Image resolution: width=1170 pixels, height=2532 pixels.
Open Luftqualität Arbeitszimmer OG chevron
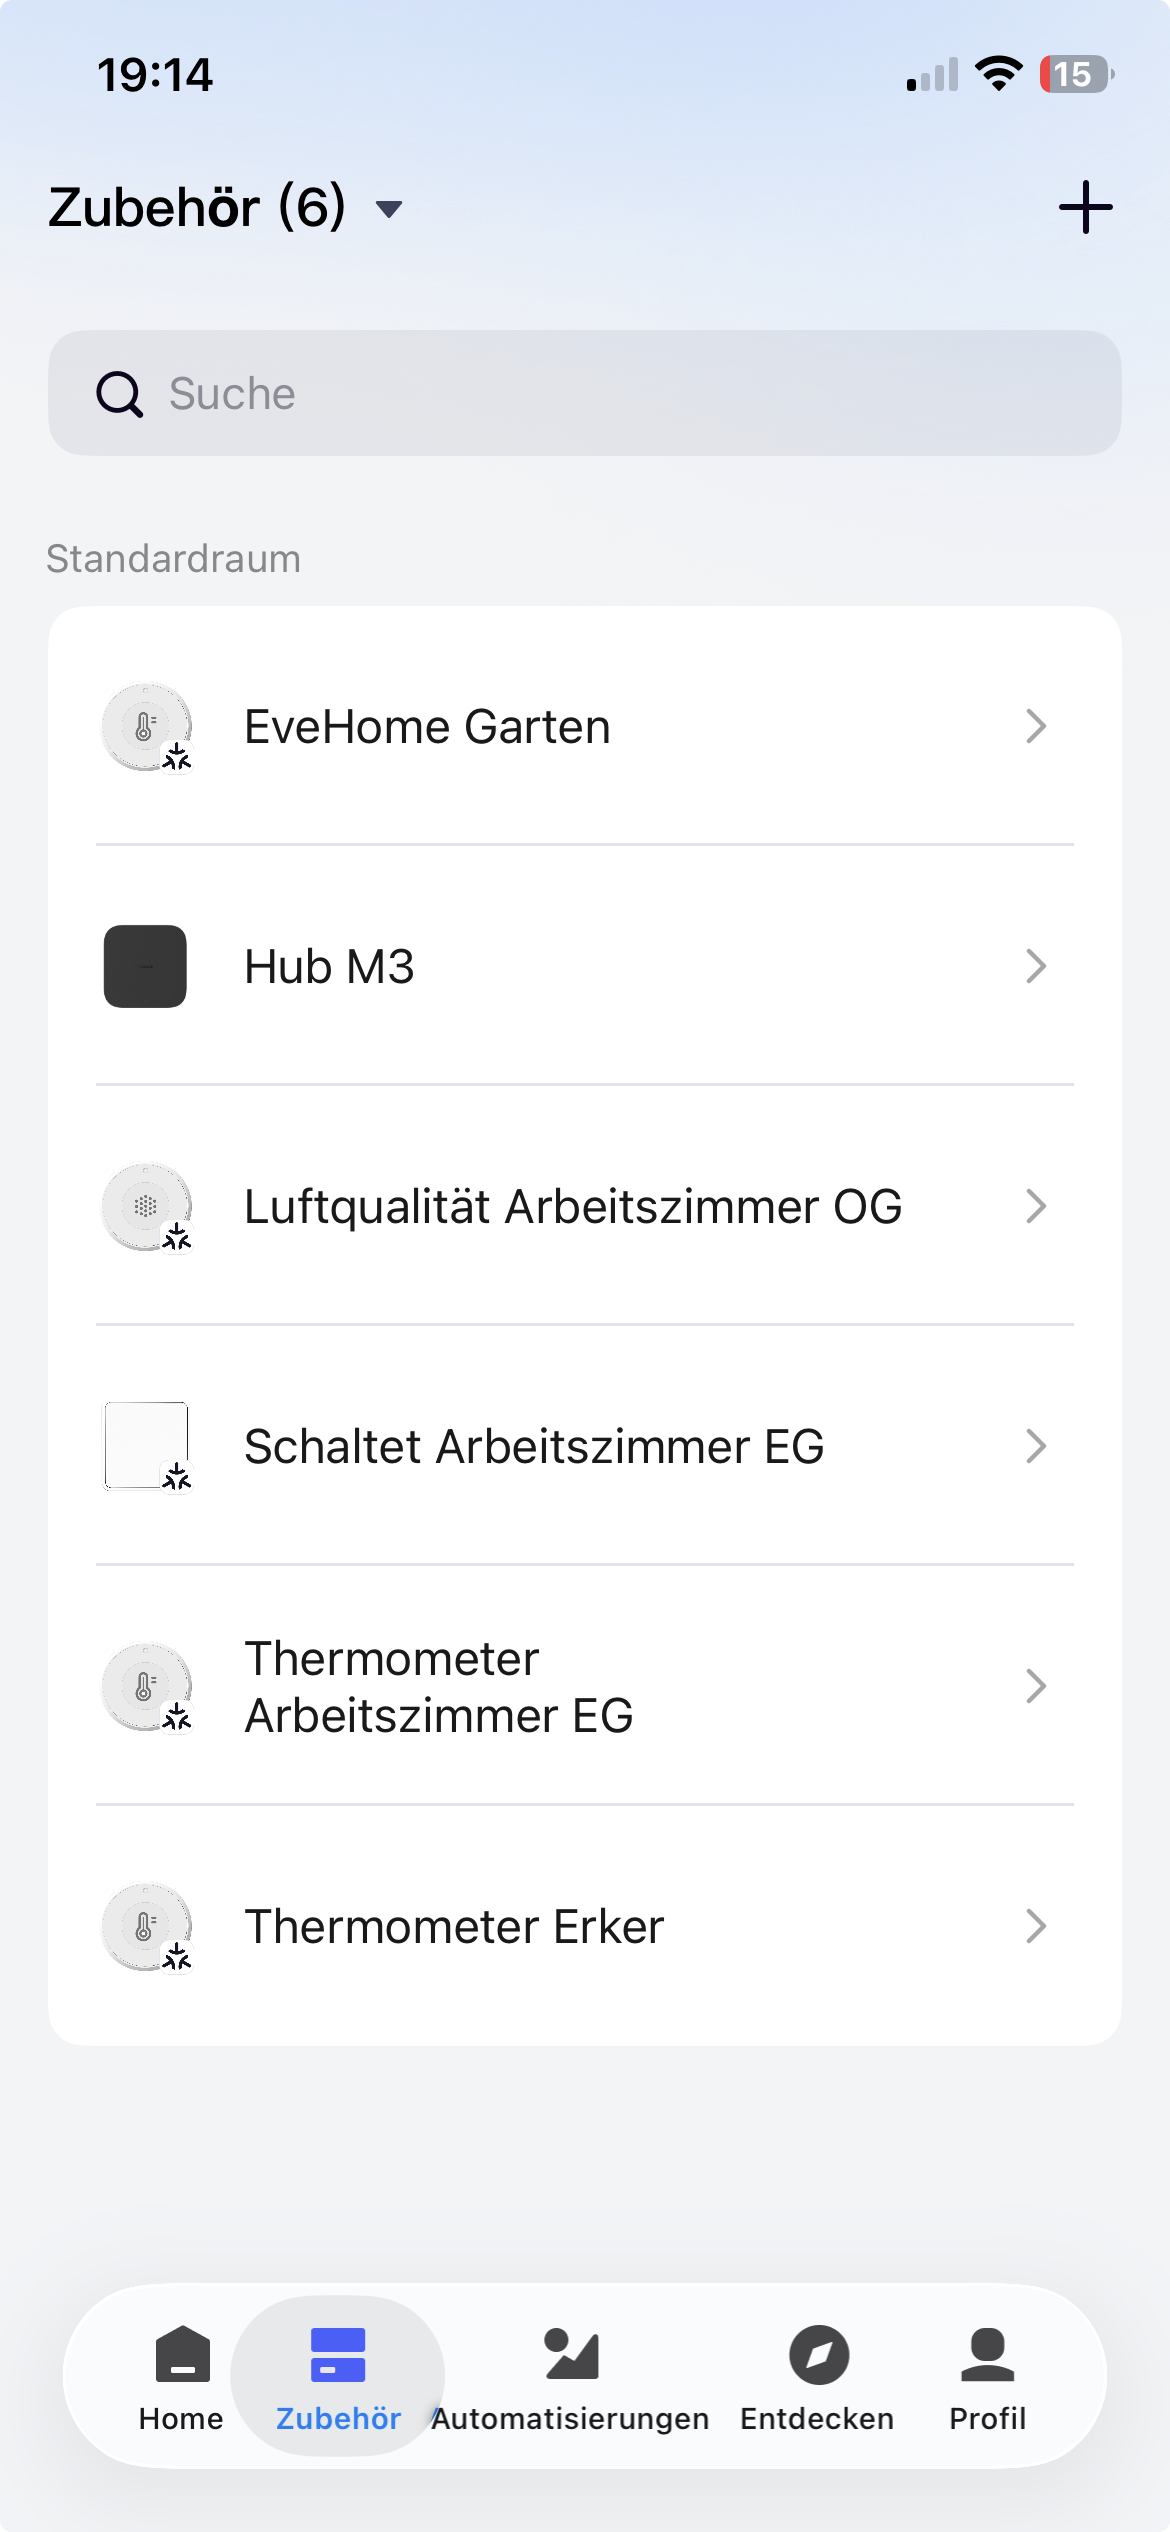pos(1036,1206)
